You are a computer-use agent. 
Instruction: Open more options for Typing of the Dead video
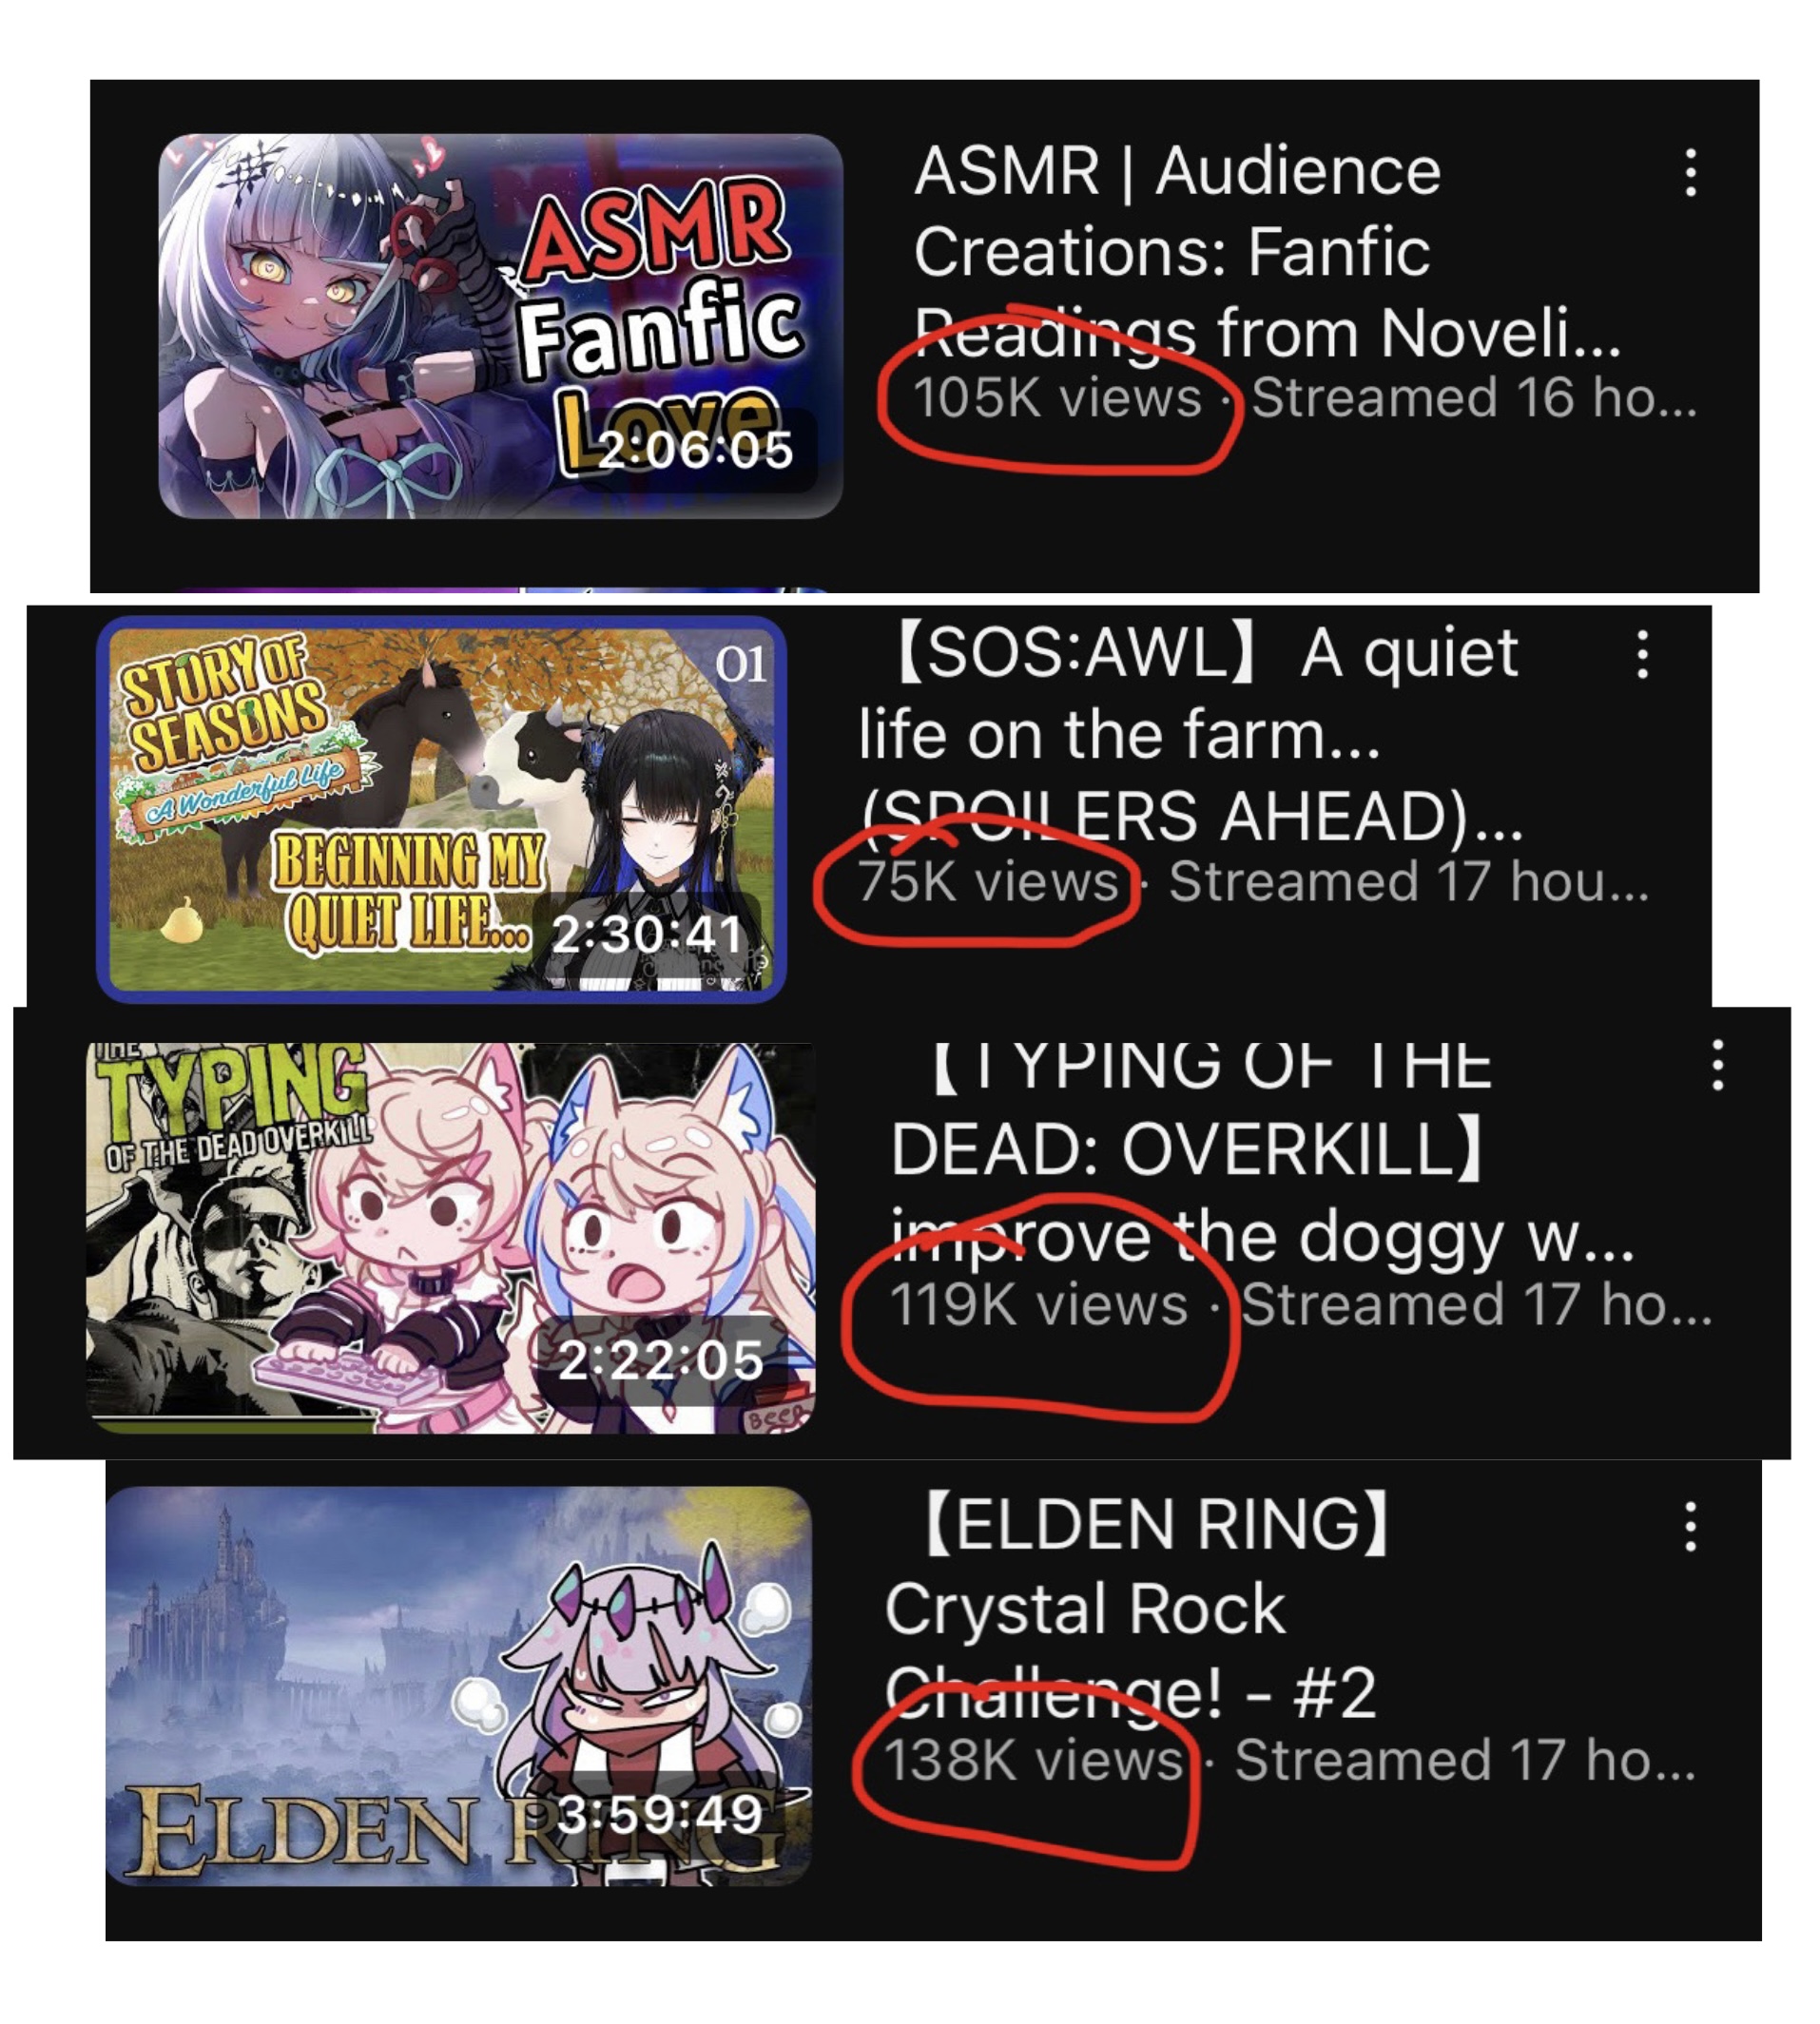coord(1717,1064)
